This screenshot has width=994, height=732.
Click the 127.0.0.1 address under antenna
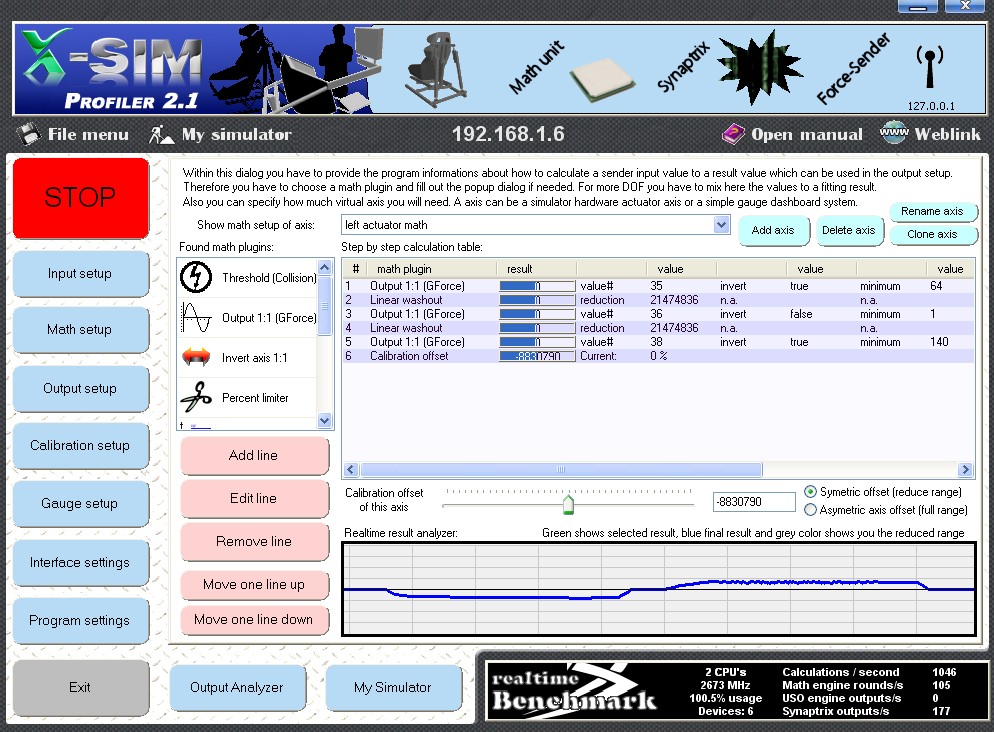(x=931, y=106)
